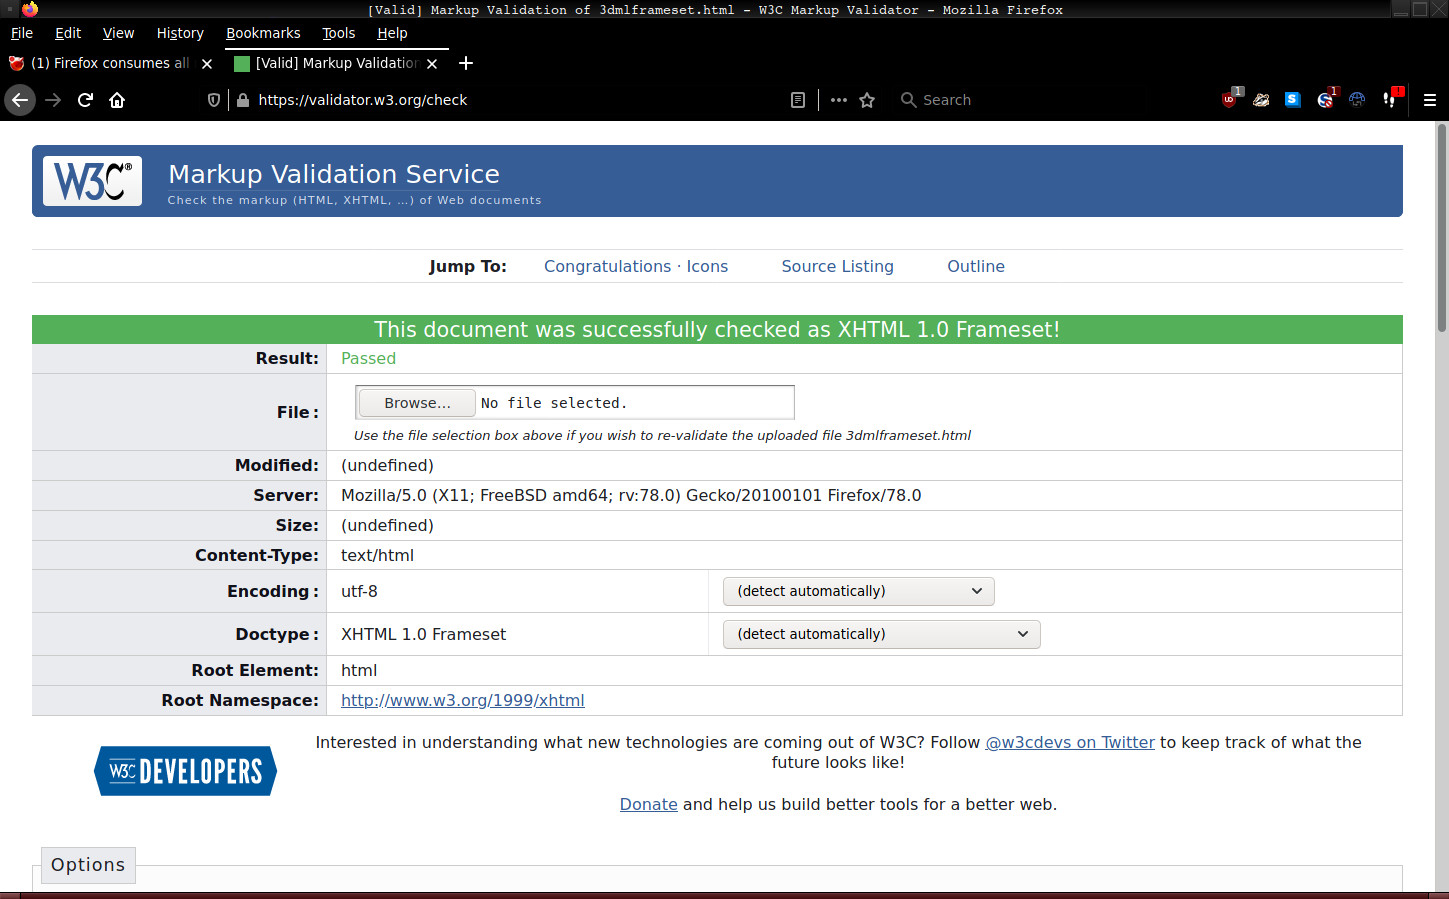Viewport: 1449px width, 899px height.
Task: Open the xhtml namespace URL link
Action: coord(462,700)
